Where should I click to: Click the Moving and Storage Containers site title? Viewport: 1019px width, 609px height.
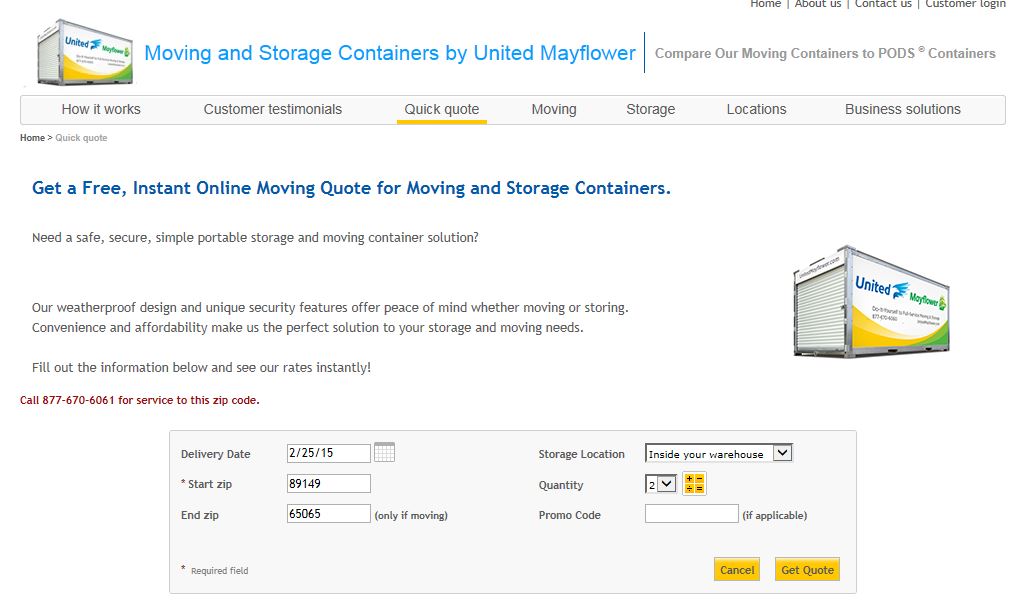pyautogui.click(x=390, y=53)
